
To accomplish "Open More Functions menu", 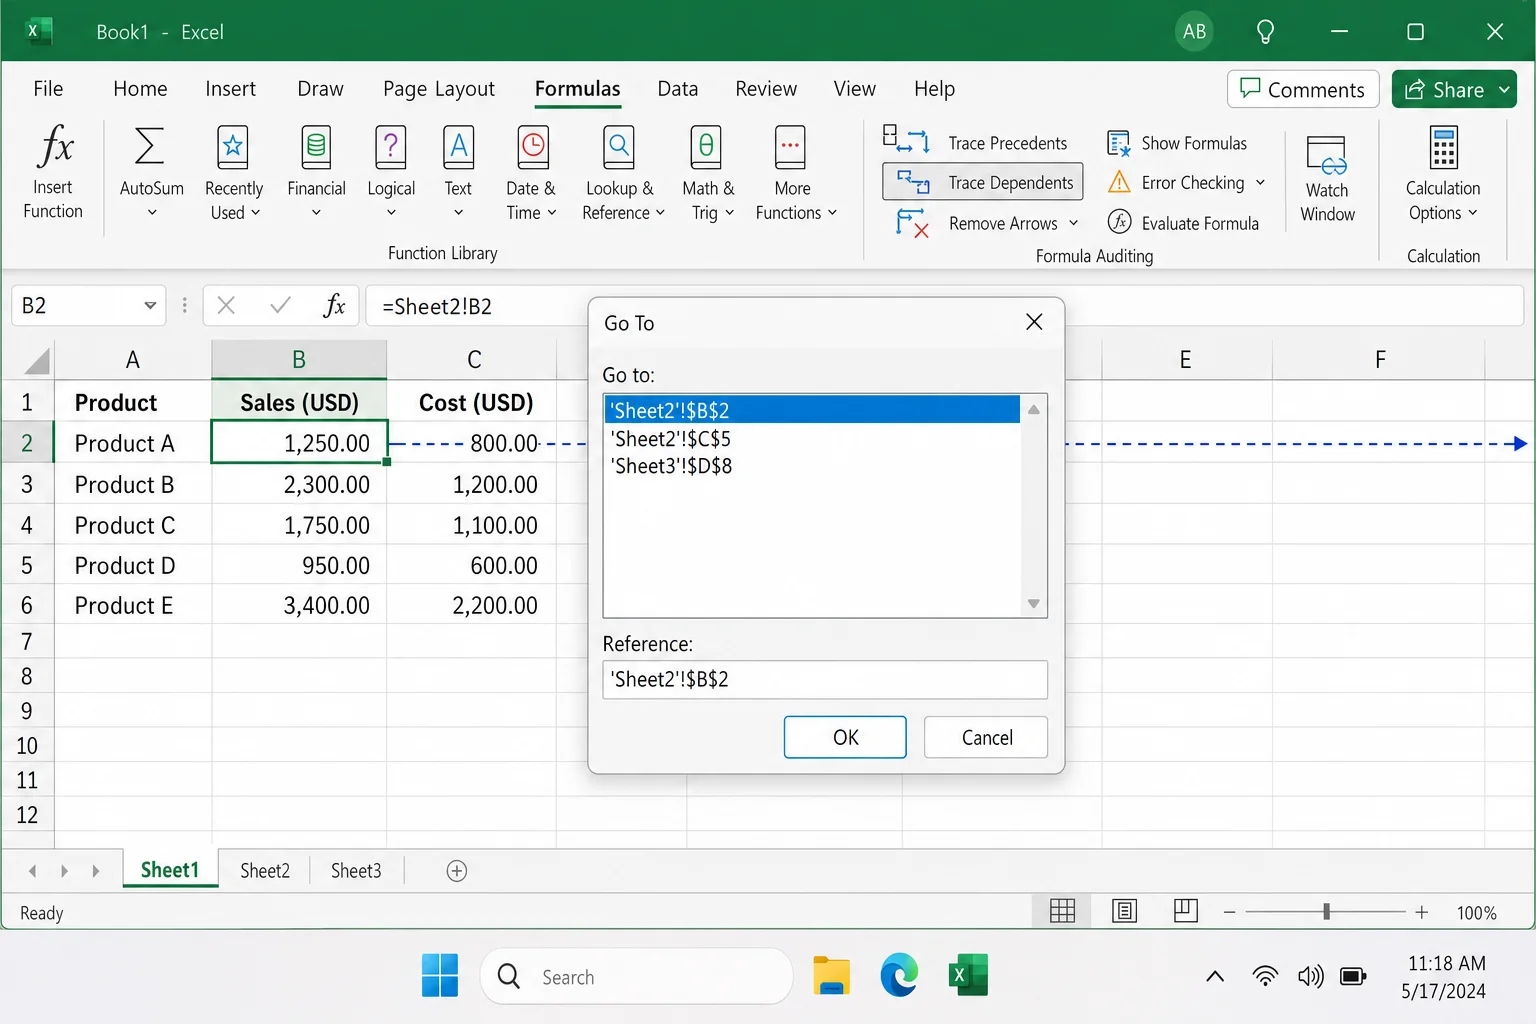I will point(794,172).
